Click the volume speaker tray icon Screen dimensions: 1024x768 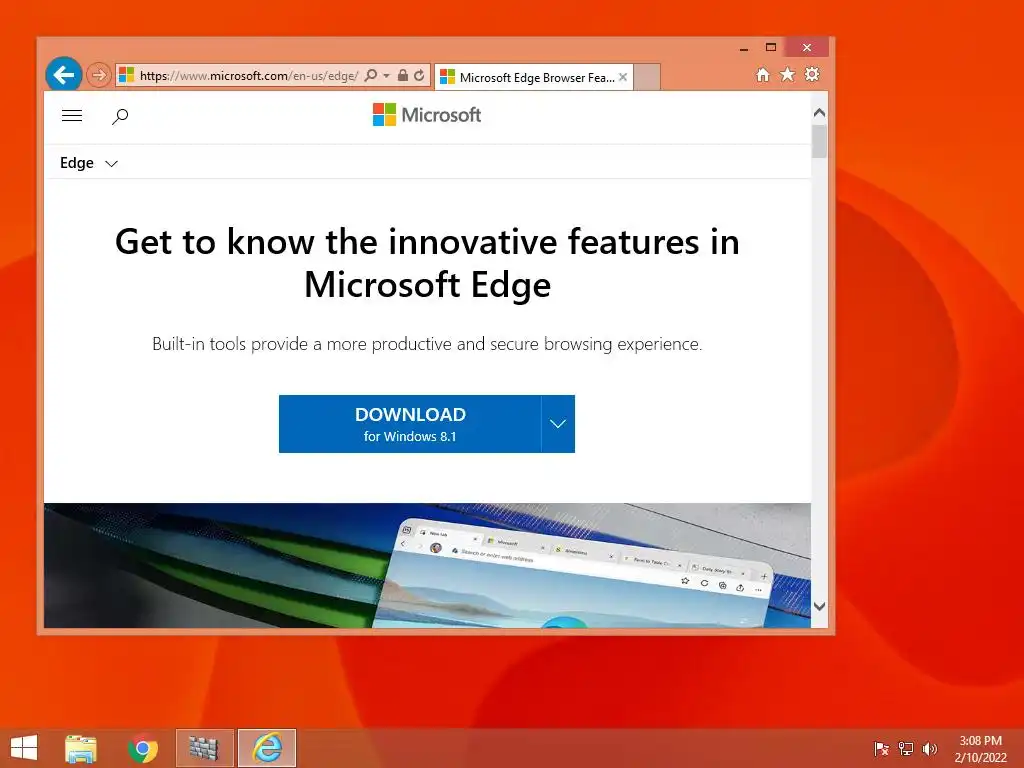[929, 748]
